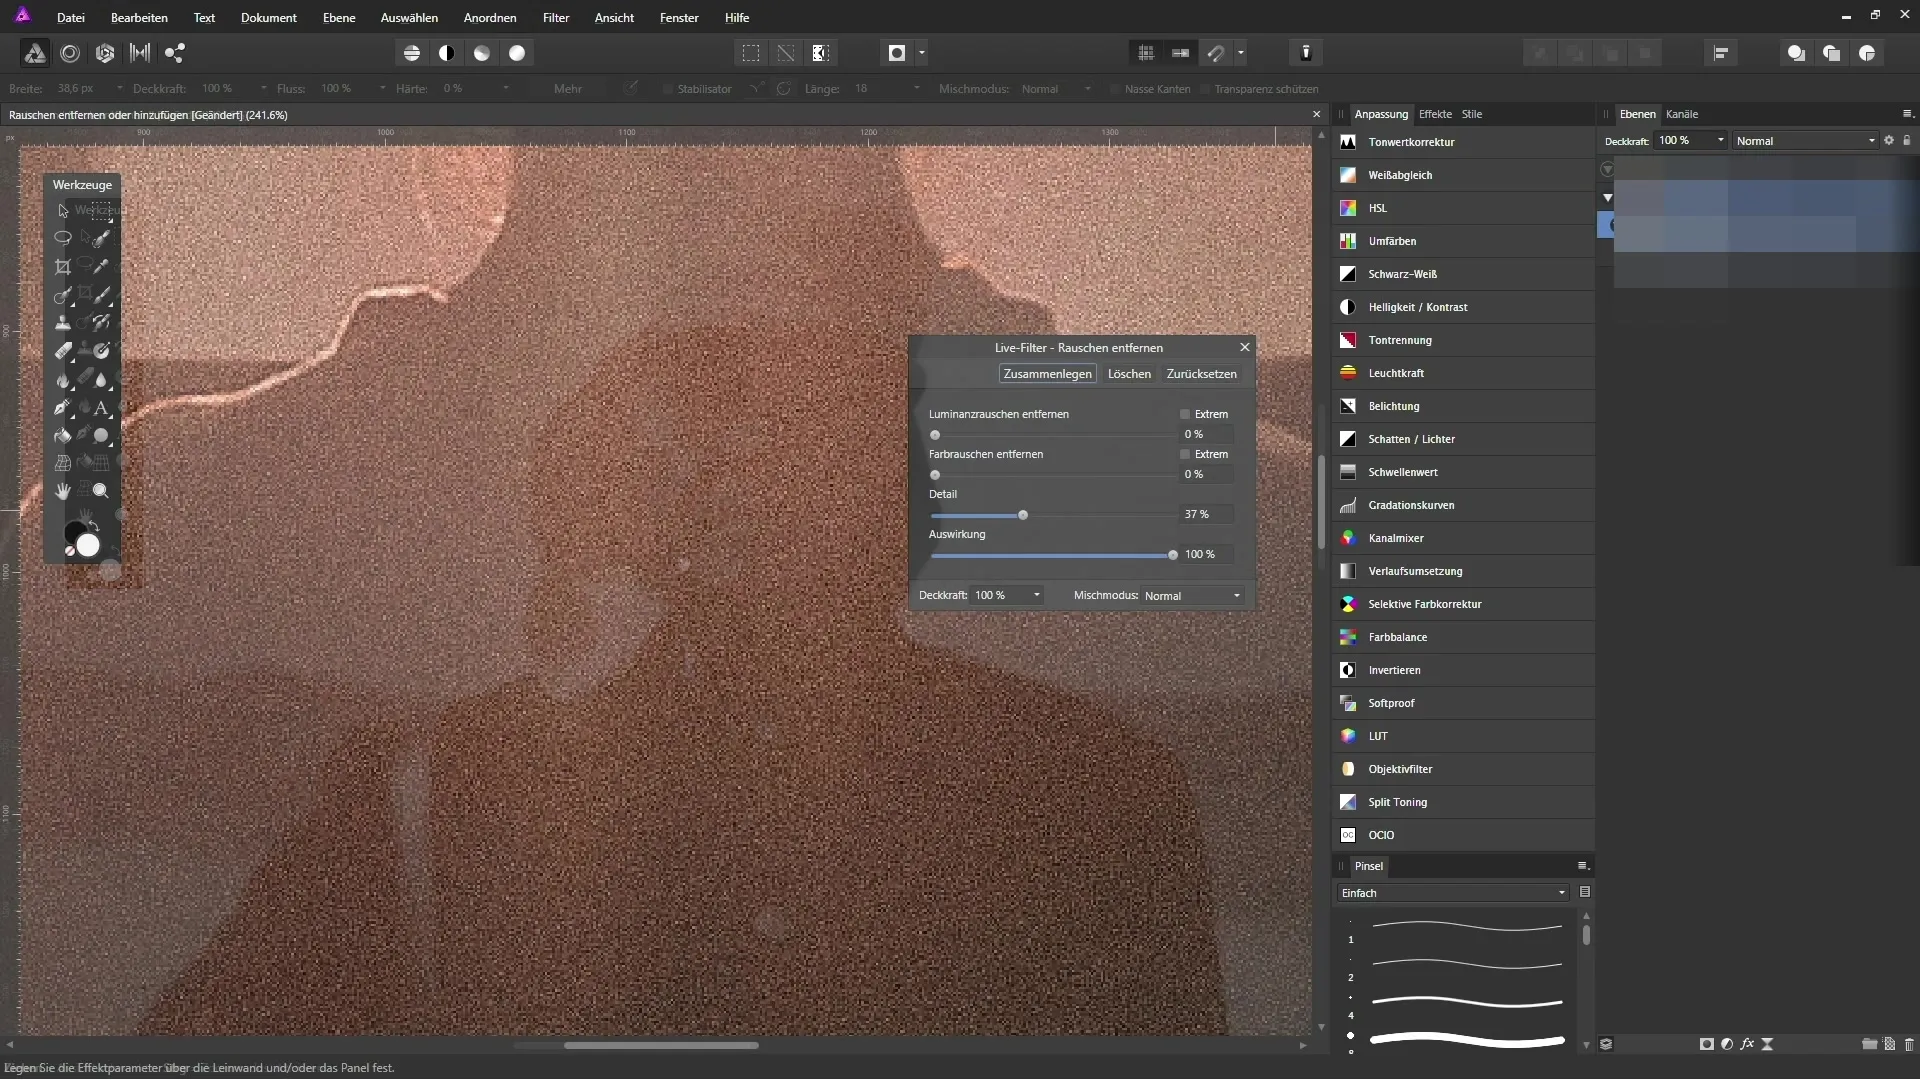Select the View hand tool
Viewport: 1920px width, 1080px height.
click(63, 491)
